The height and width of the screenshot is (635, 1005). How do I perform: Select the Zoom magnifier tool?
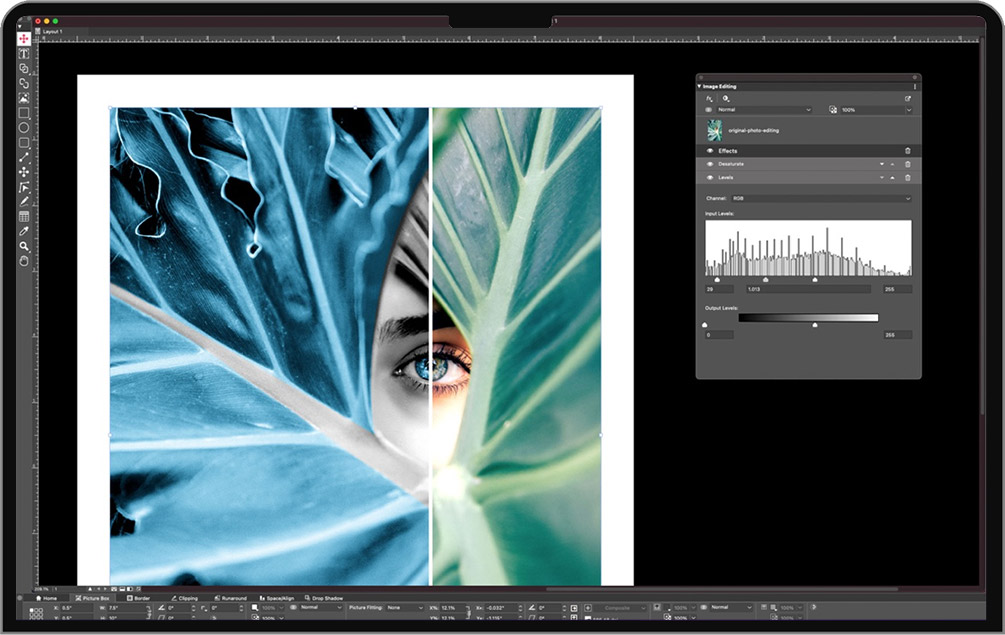tap(24, 246)
